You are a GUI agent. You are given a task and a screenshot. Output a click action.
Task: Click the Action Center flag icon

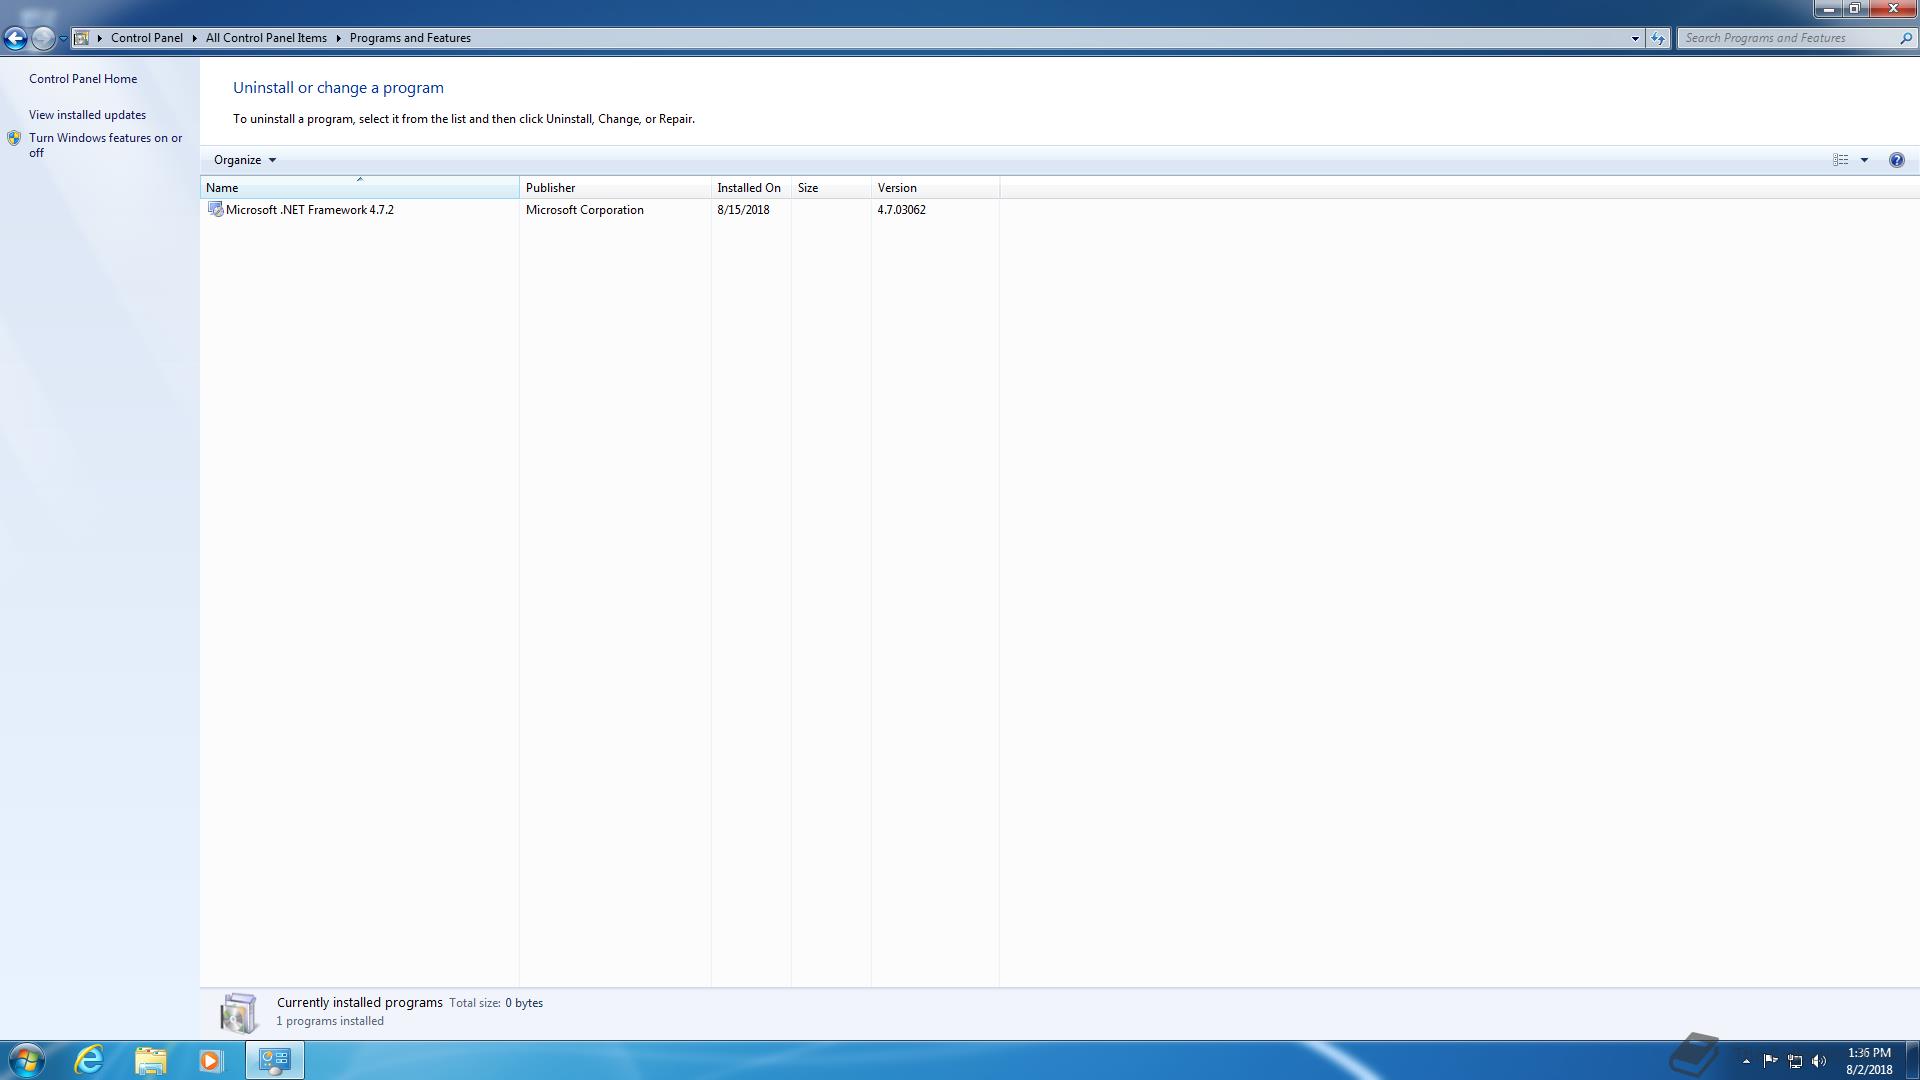(1770, 1061)
